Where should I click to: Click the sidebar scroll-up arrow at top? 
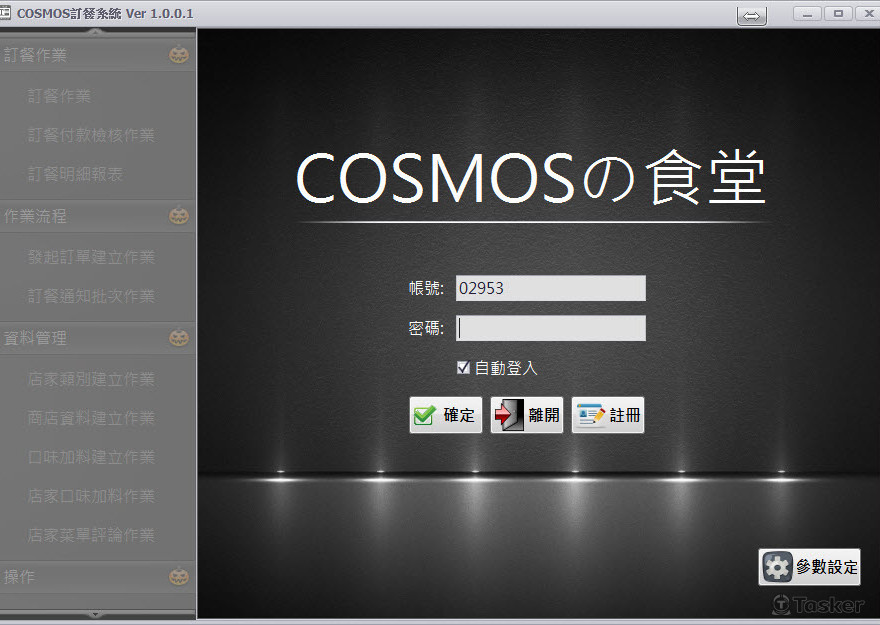click(x=95, y=33)
